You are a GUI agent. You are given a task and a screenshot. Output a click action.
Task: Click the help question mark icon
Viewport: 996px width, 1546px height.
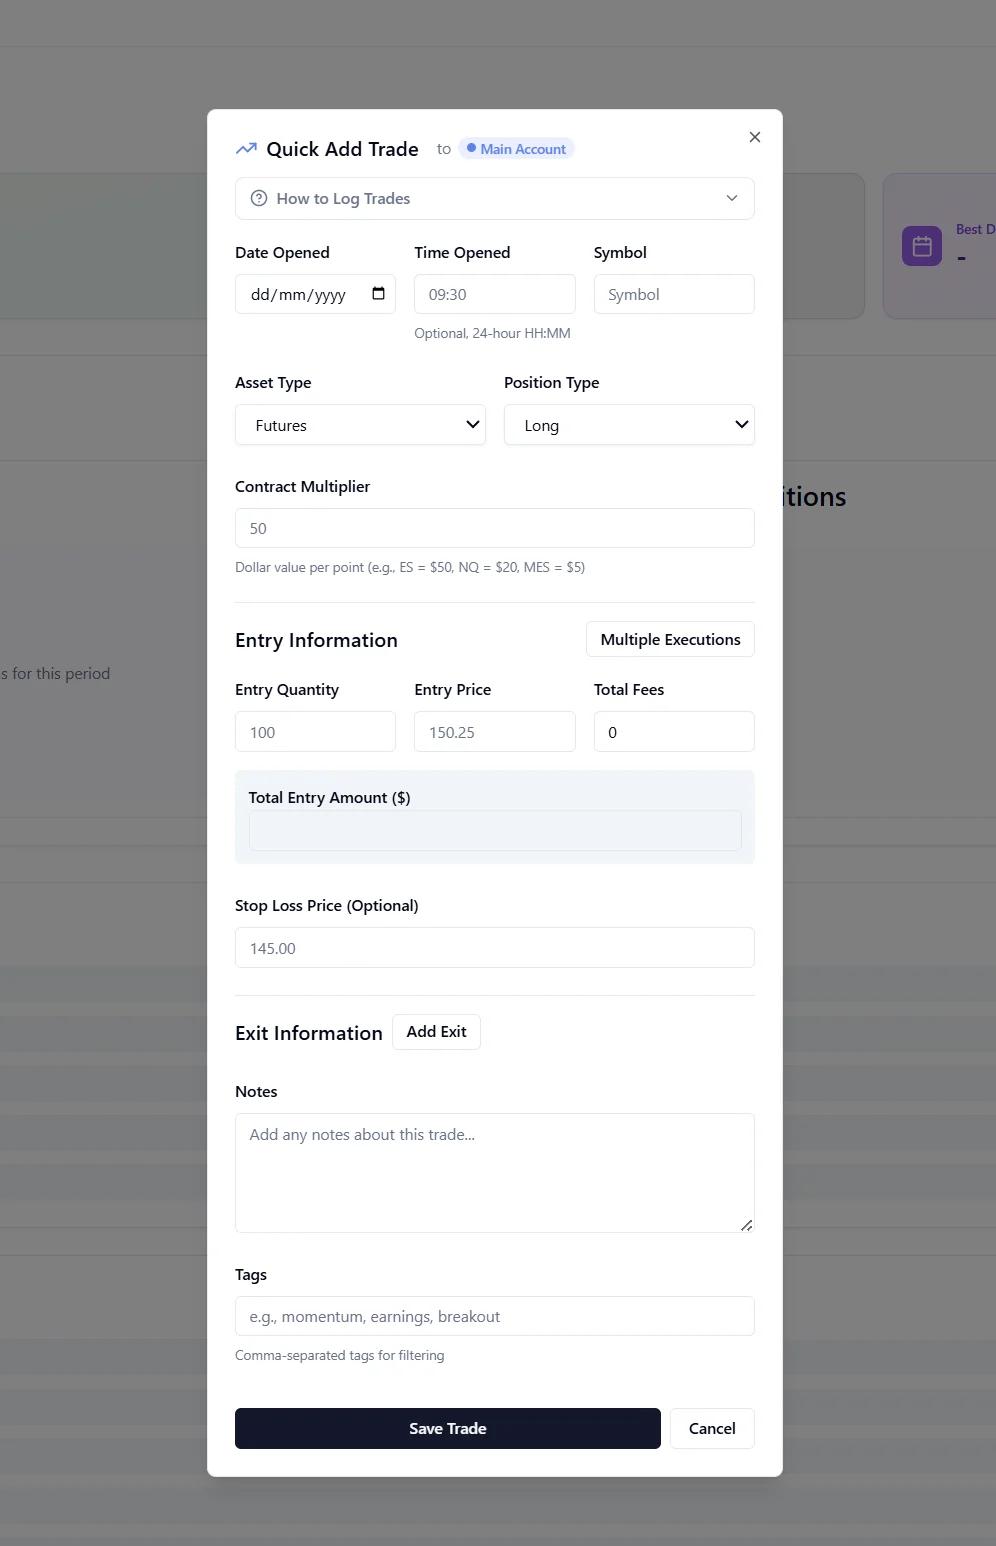point(259,198)
